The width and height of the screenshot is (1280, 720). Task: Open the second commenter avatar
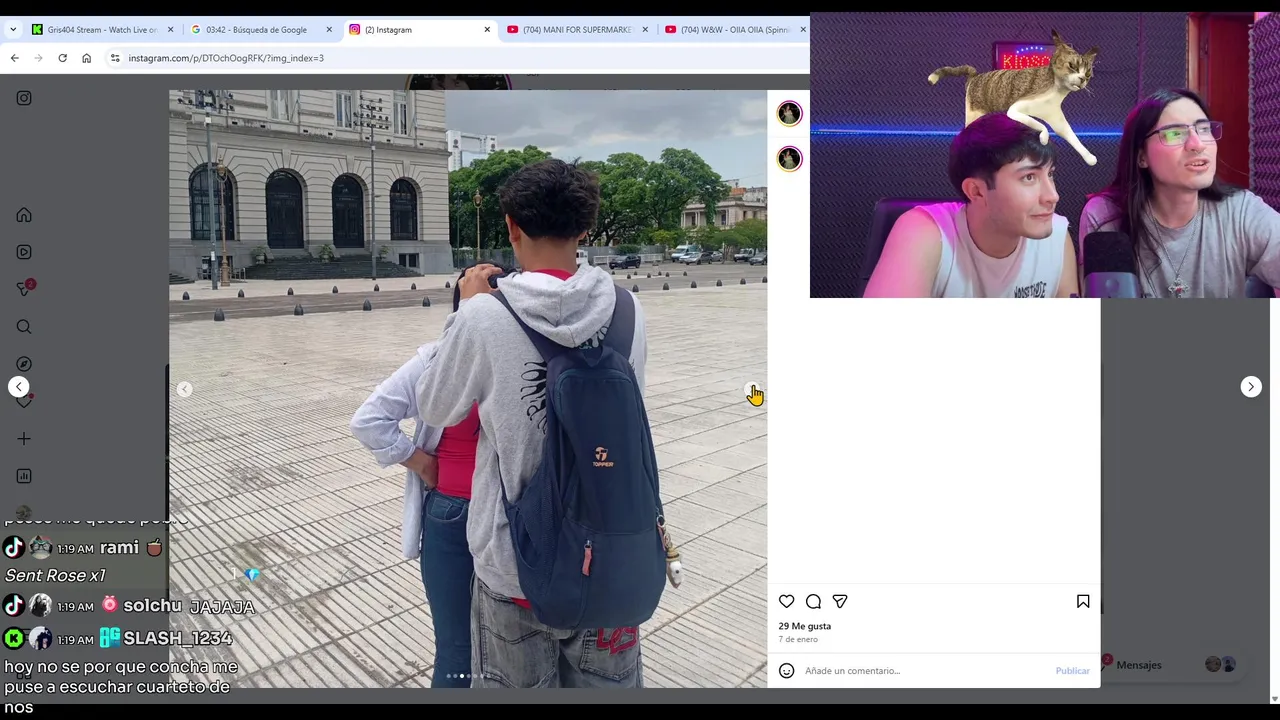click(x=790, y=158)
